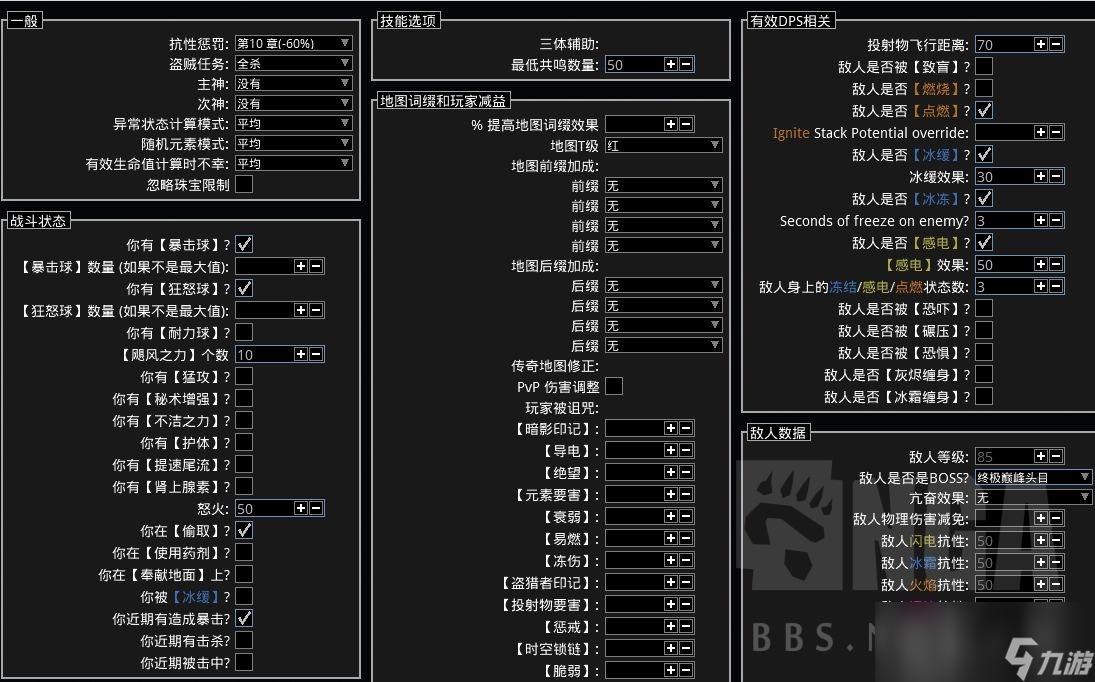The width and height of the screenshot is (1095, 682).
Task: Increase 【冻伤】 value with plus button
Action: click(x=670, y=560)
